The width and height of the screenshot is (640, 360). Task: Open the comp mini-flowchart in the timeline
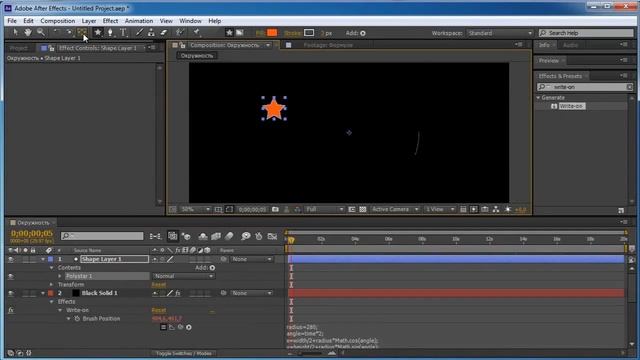[155, 236]
